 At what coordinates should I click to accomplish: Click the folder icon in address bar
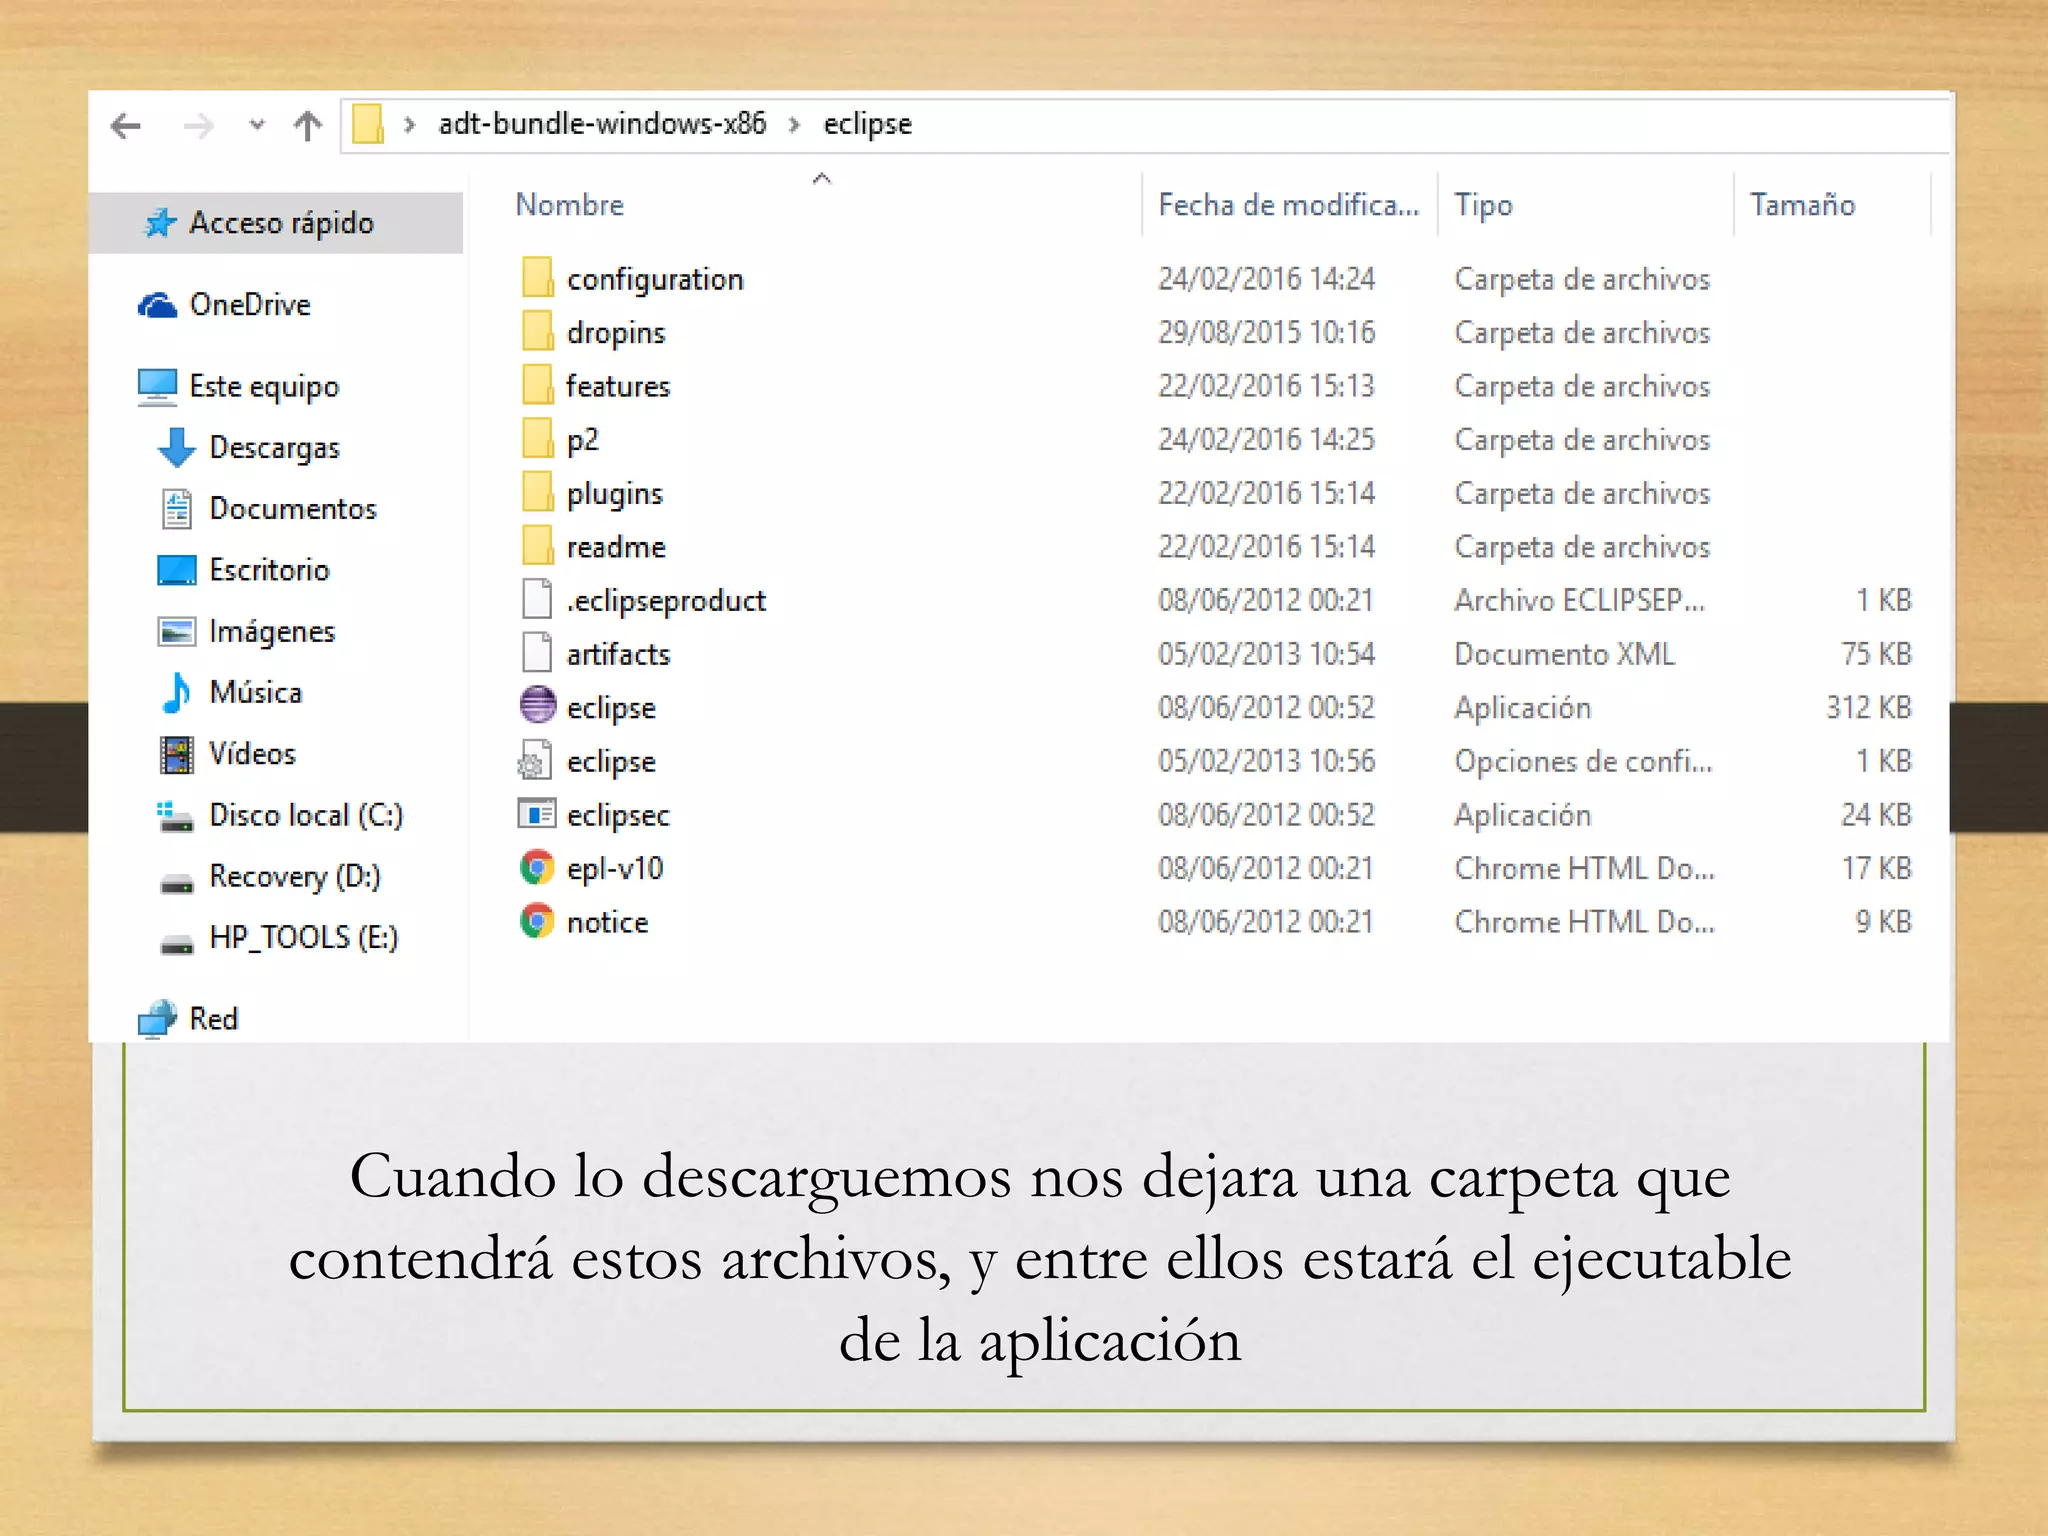coord(368,124)
